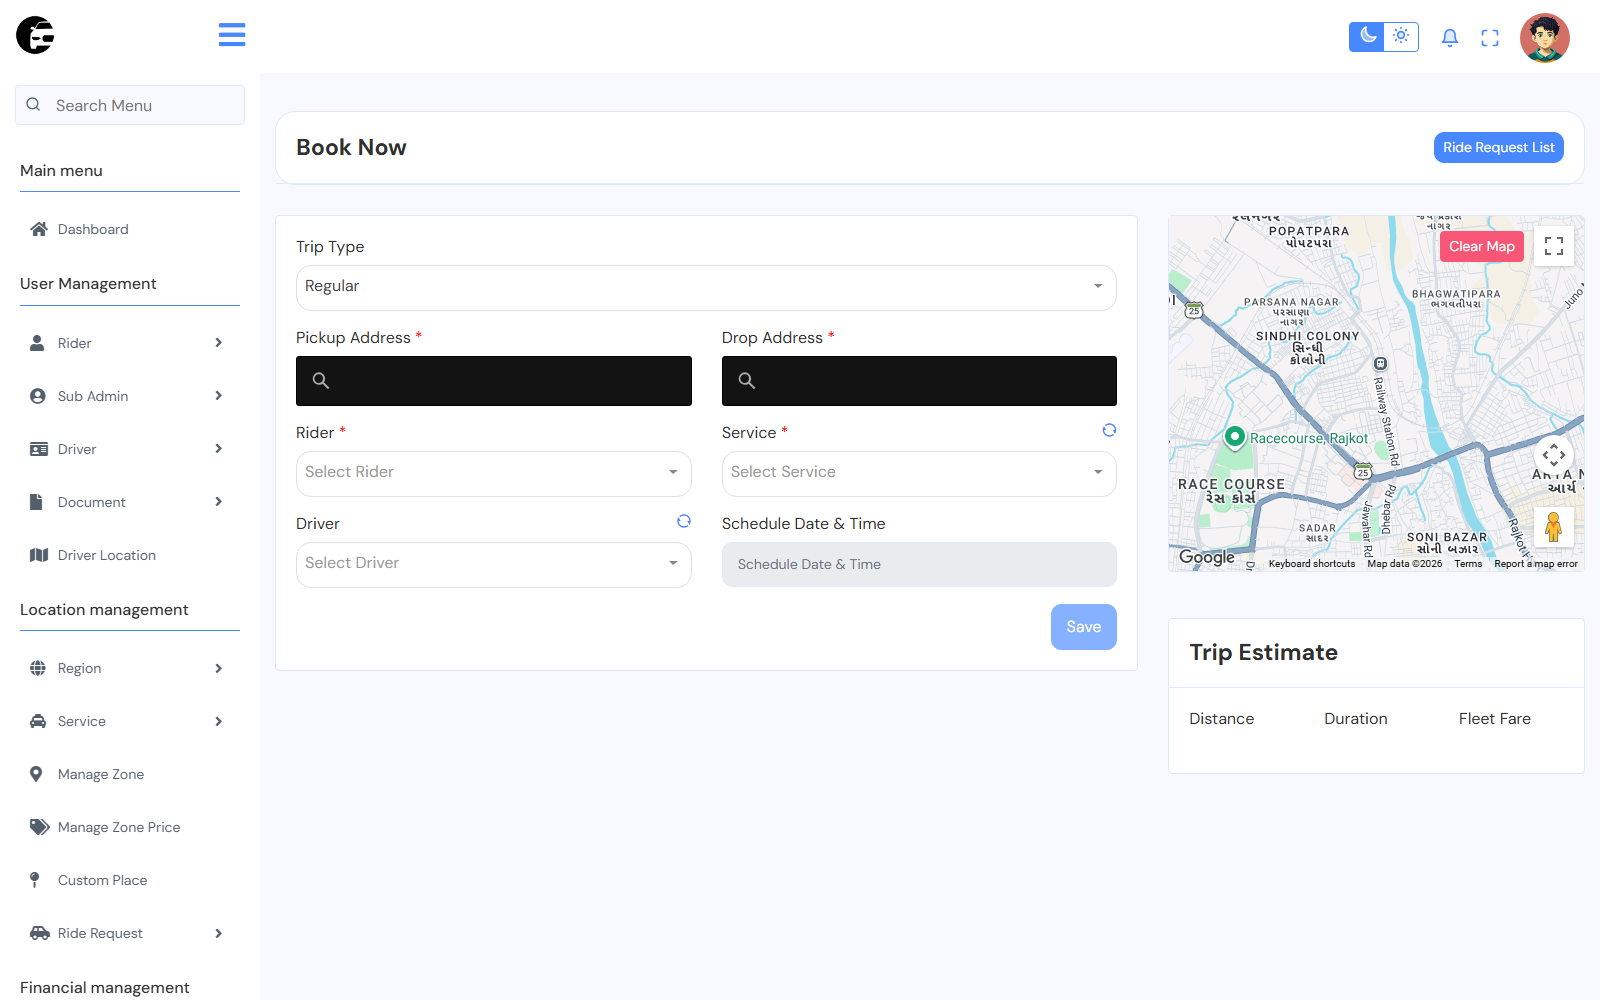The image size is (1600, 1000).
Task: Click the Save button
Action: [1084, 627]
